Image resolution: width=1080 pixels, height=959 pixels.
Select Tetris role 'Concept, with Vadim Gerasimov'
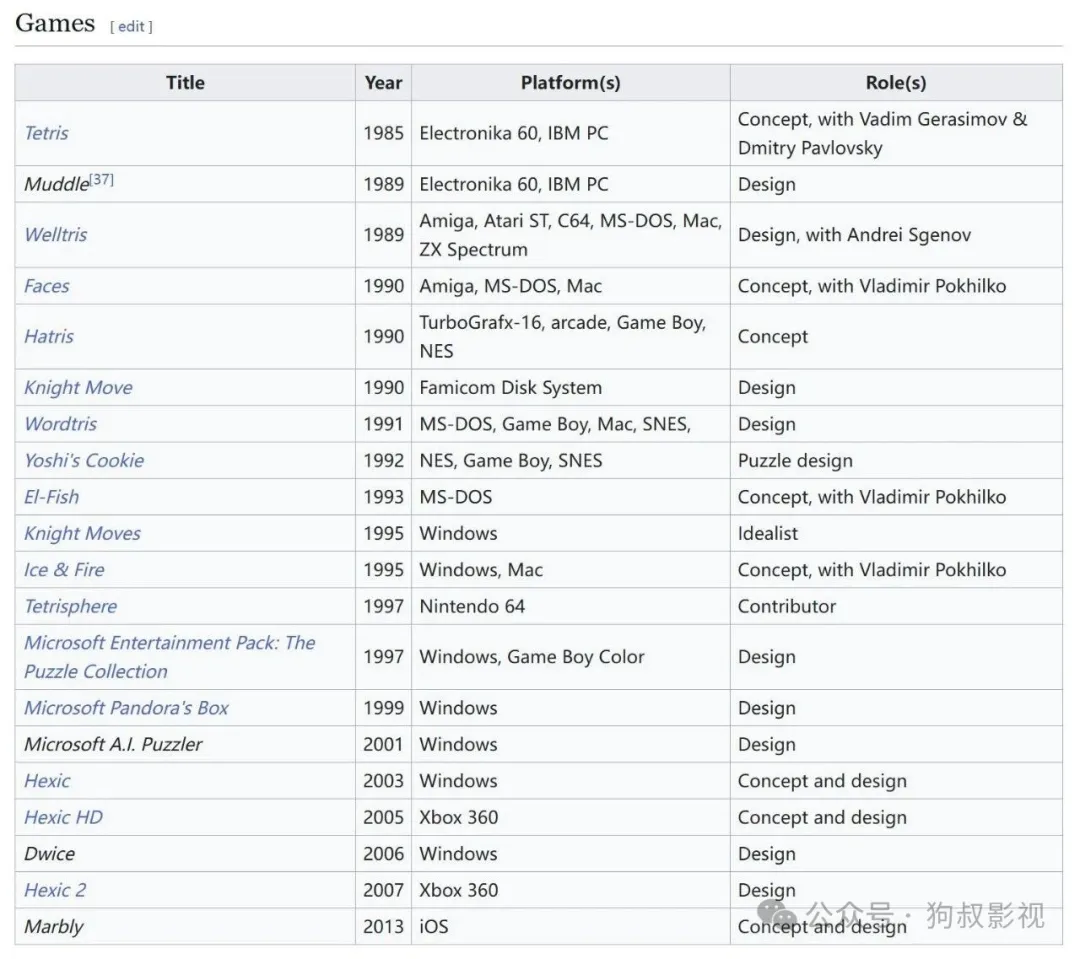click(x=872, y=119)
